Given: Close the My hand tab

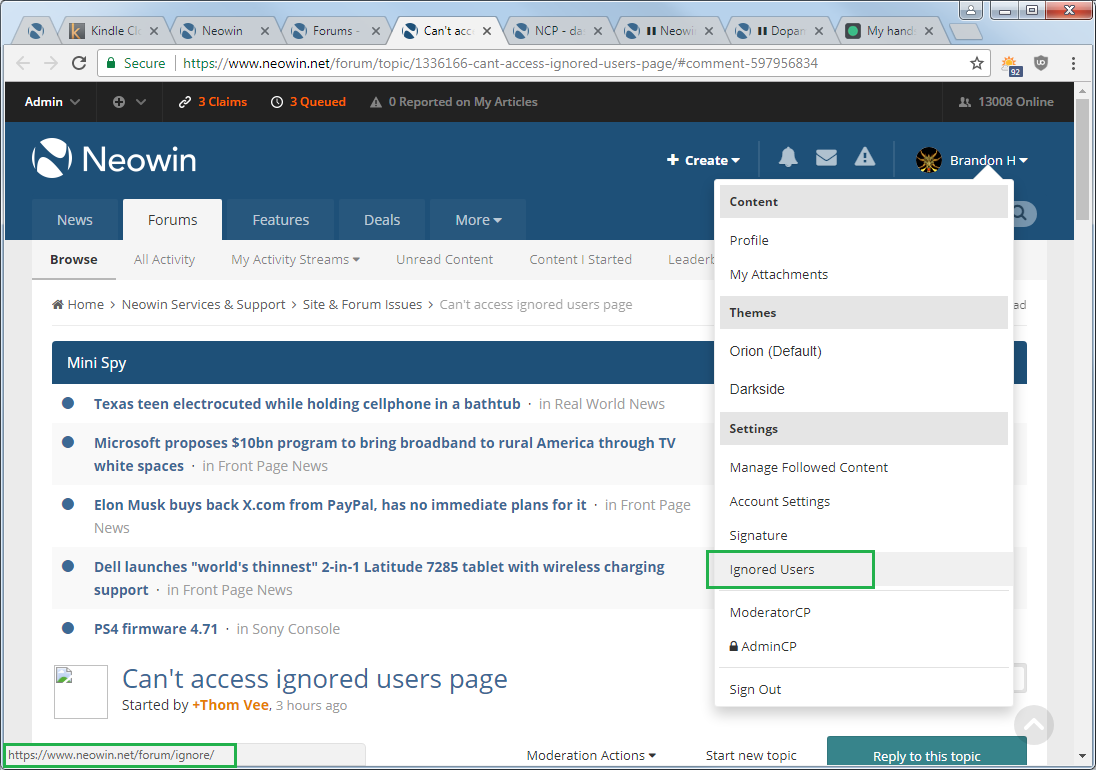Looking at the screenshot, I should (x=929, y=31).
